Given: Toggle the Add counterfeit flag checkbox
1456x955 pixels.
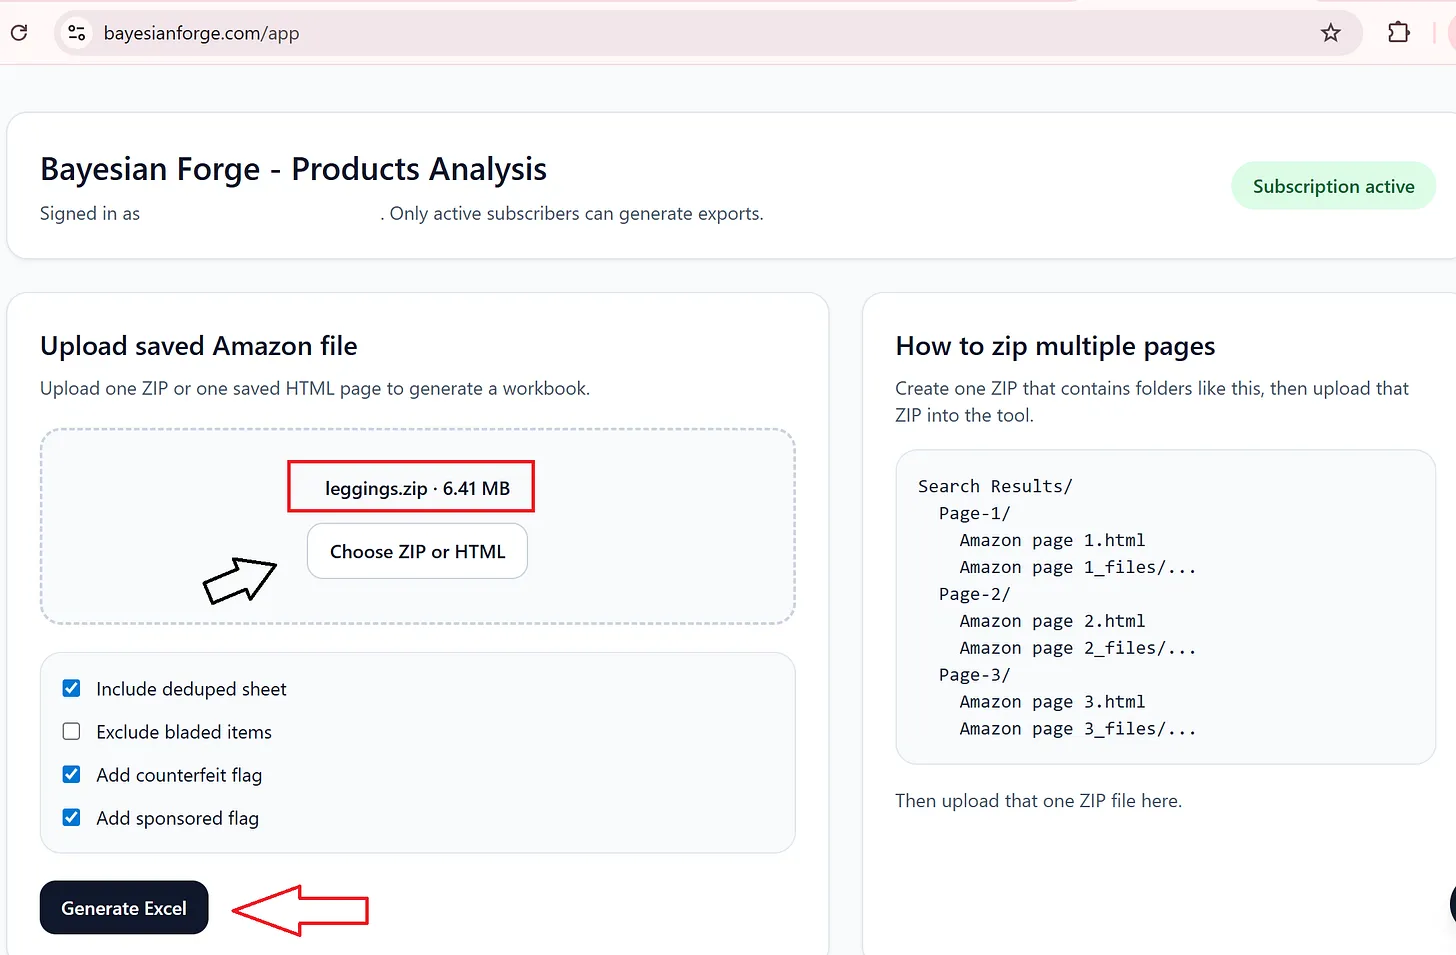Looking at the screenshot, I should point(72,774).
